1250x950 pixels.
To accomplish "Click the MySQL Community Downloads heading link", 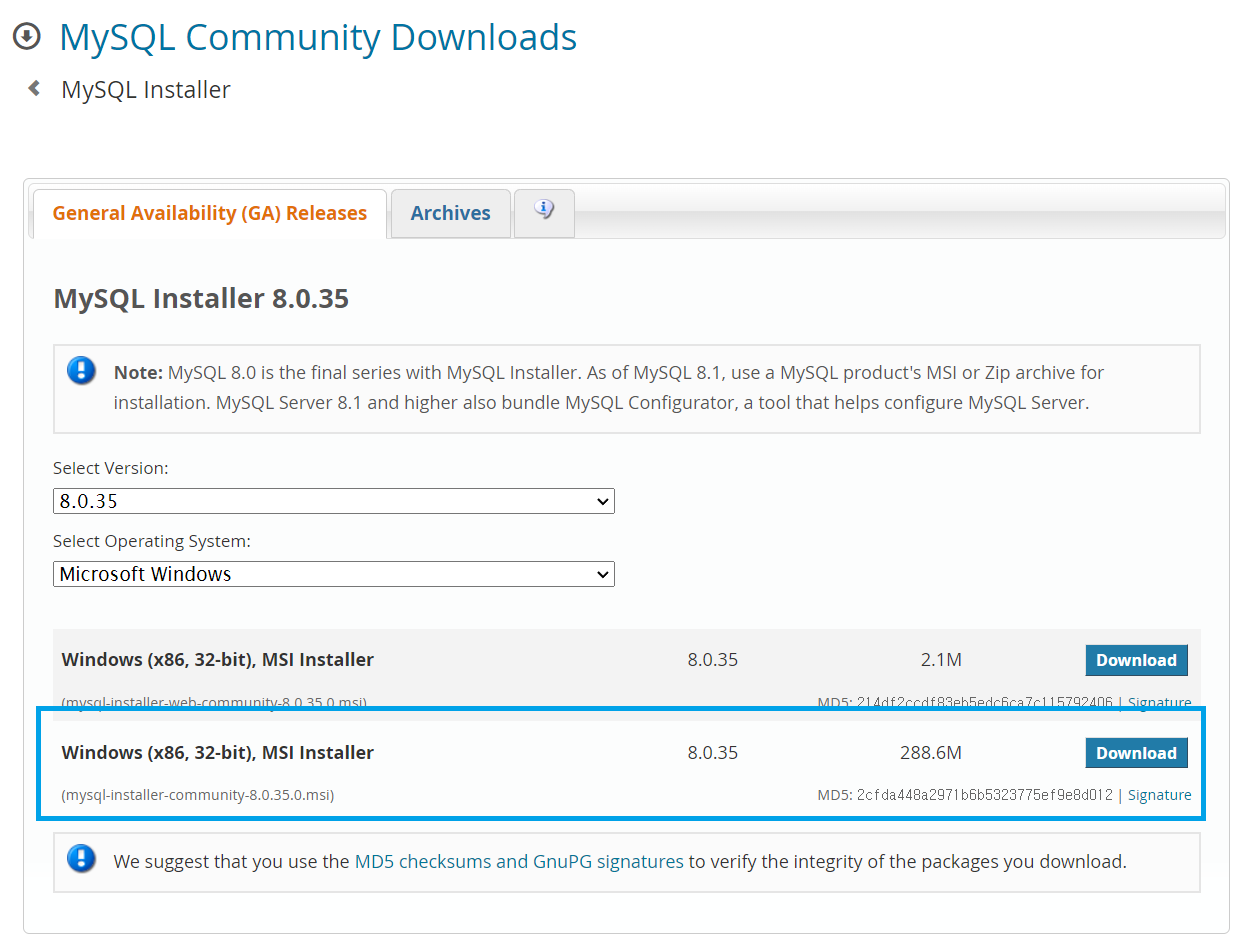I will (318, 37).
